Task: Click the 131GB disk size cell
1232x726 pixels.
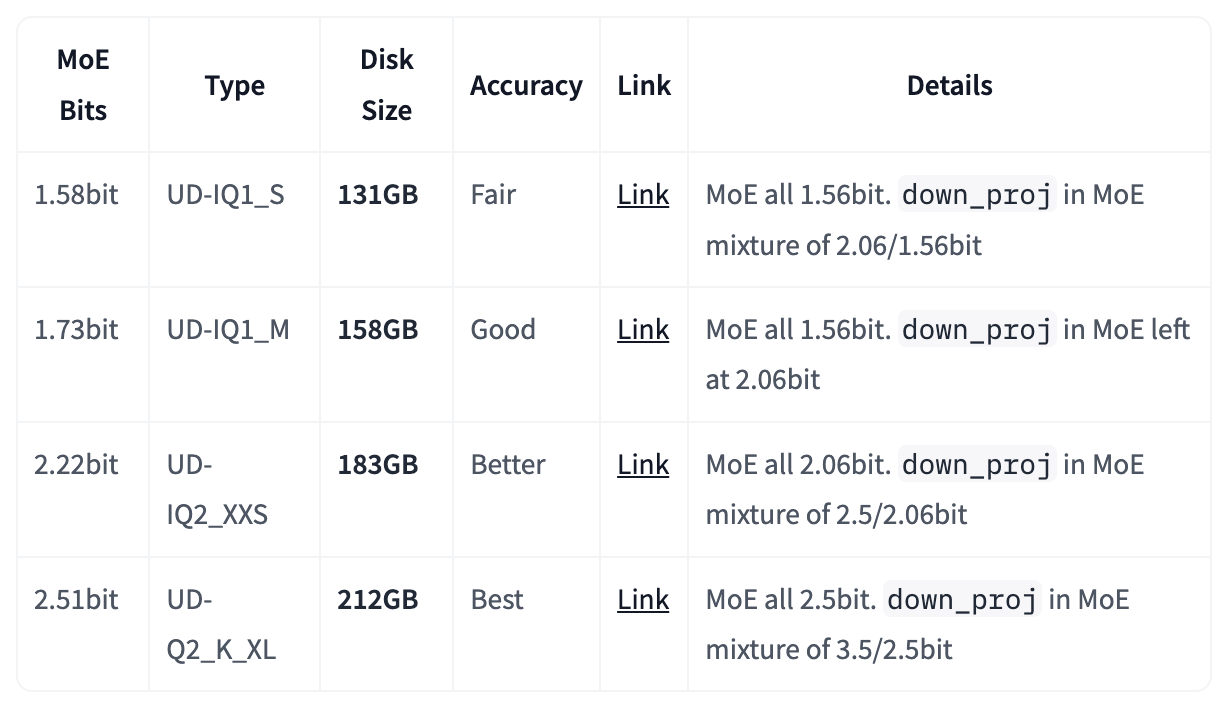Action: (x=378, y=195)
